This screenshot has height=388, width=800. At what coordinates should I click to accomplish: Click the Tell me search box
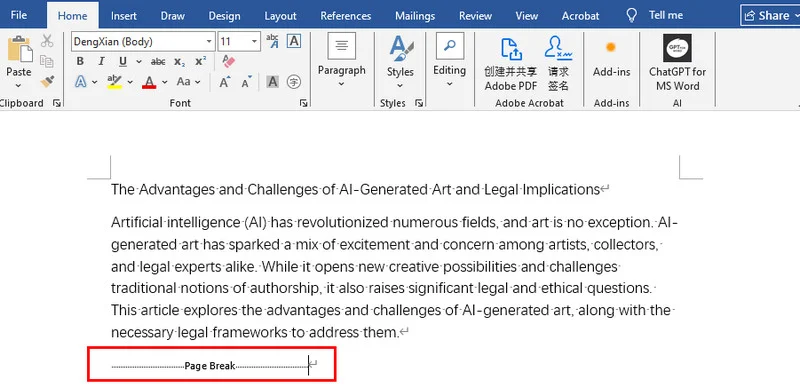pyautogui.click(x=666, y=15)
